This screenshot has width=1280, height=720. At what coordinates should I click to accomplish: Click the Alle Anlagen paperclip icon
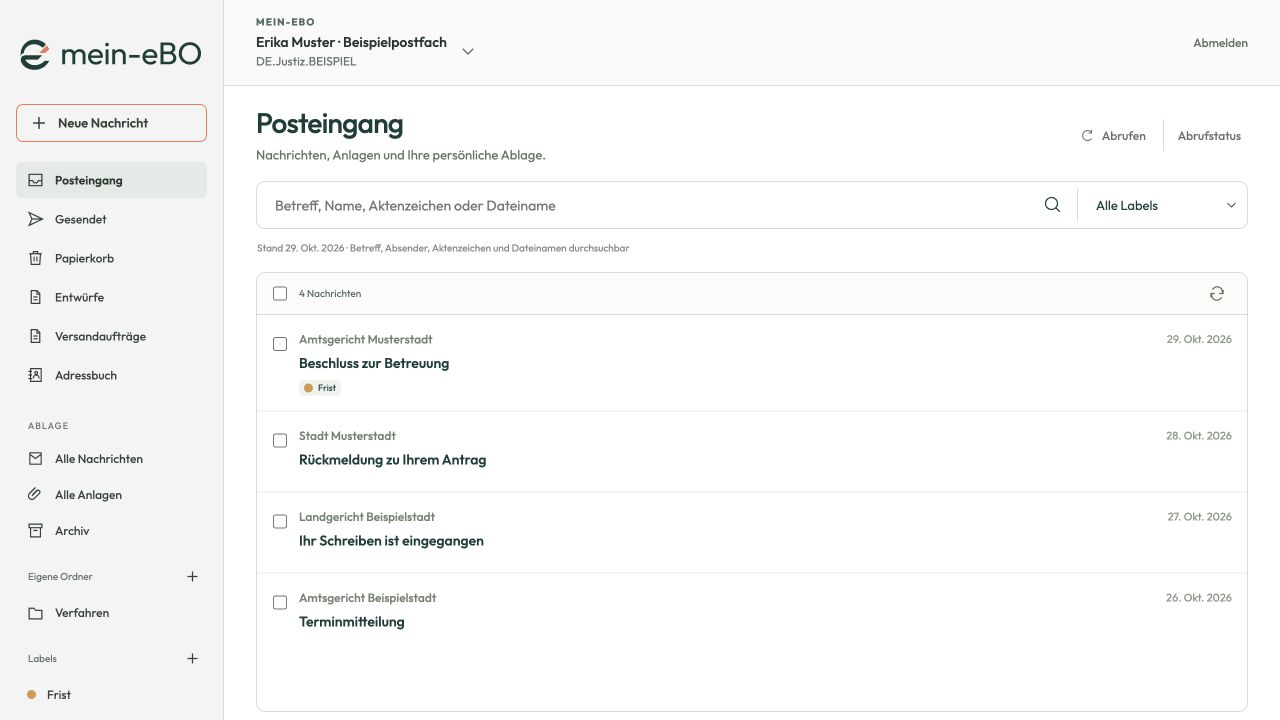point(36,495)
